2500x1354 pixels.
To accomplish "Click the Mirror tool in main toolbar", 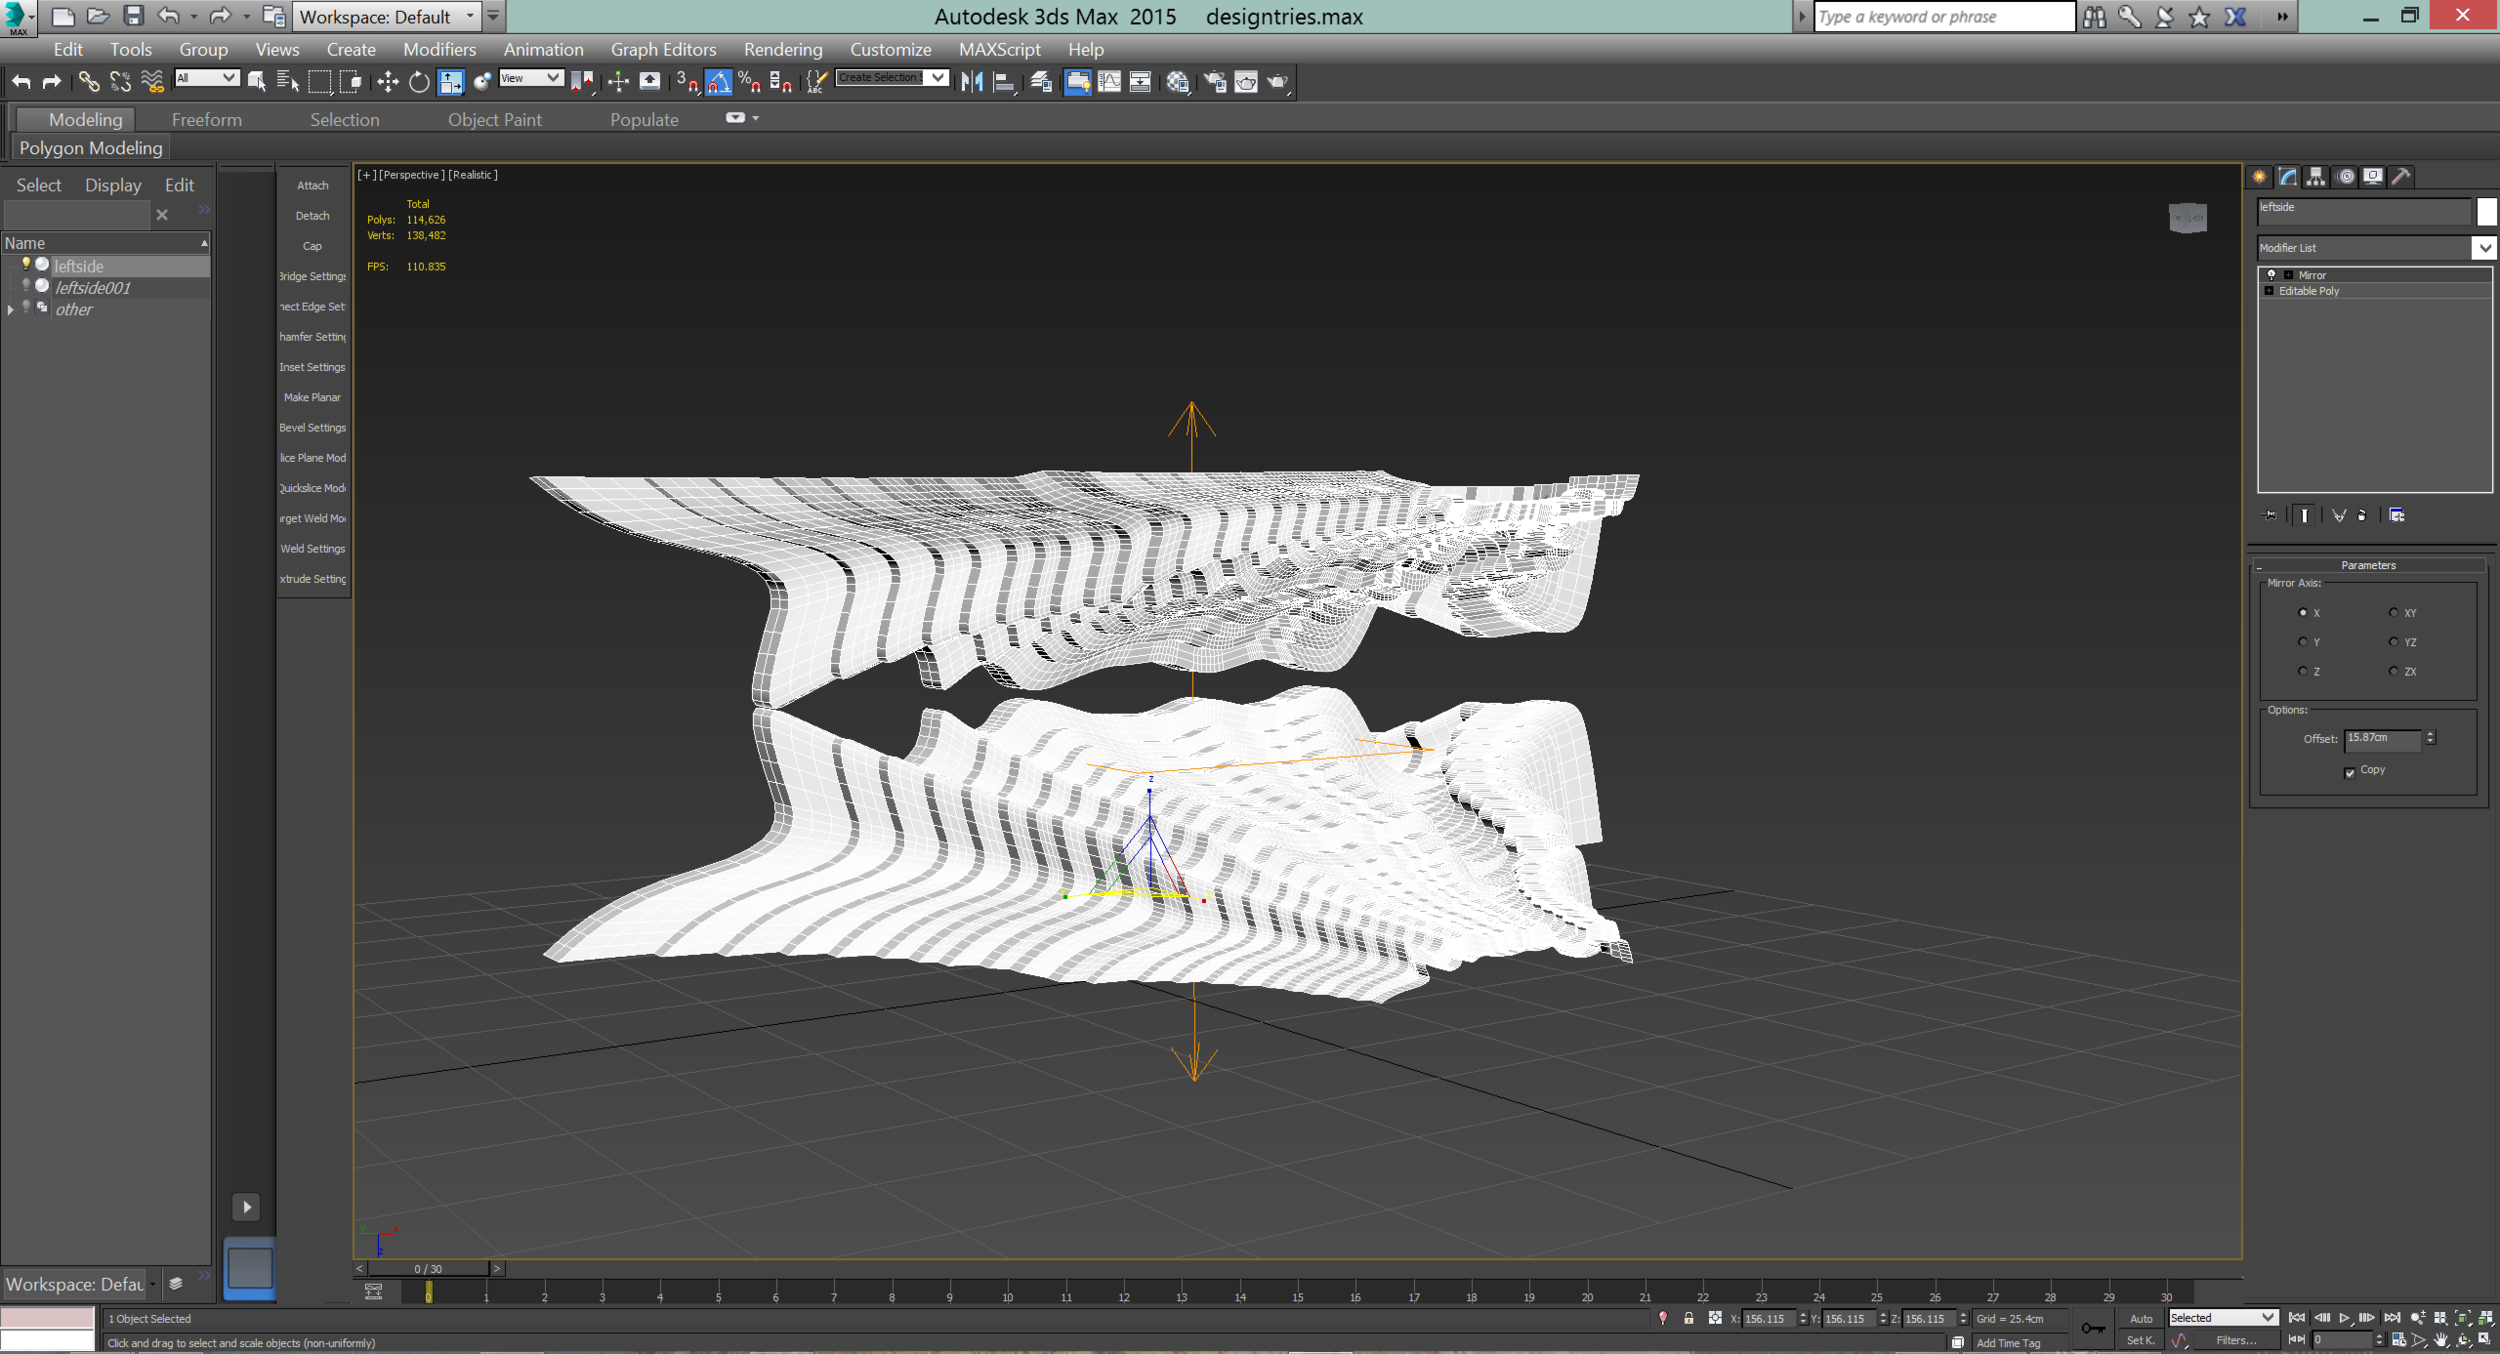I will [972, 82].
